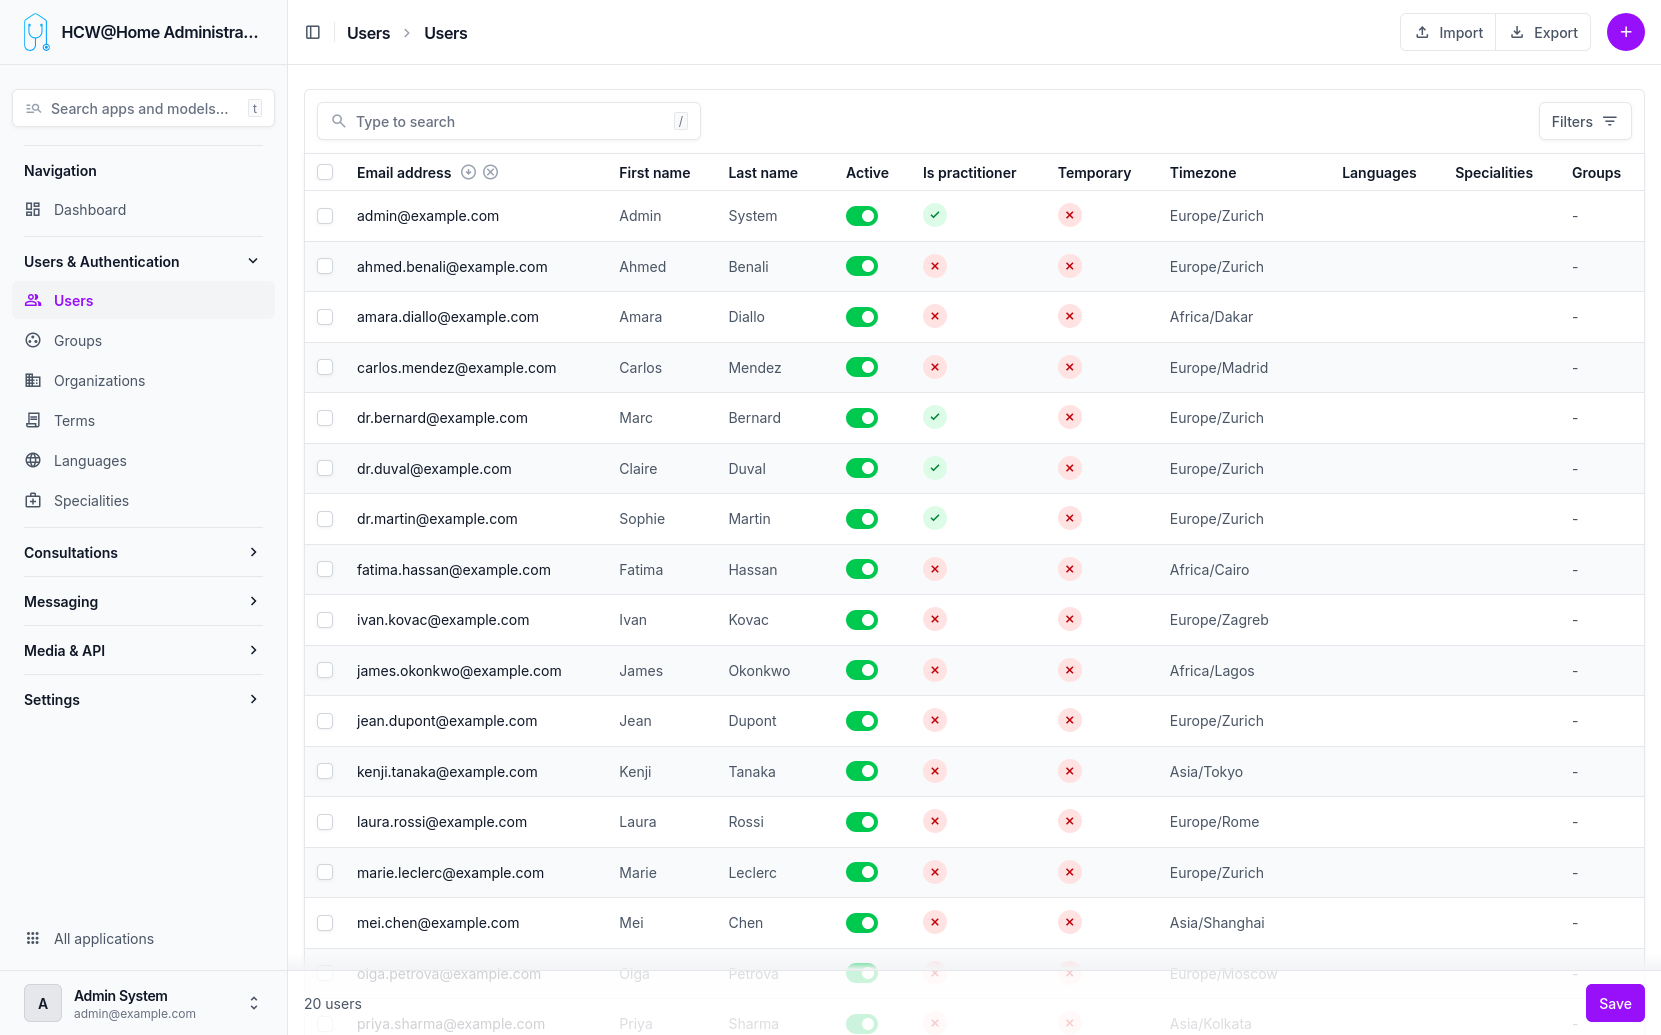Screen dimensions: 1661x1035
Task: Click the sort icon beside Email address
Action: (468, 172)
